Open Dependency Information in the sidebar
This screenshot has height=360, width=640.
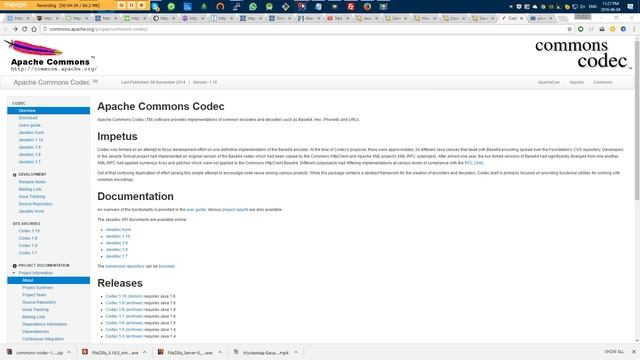tap(44, 324)
